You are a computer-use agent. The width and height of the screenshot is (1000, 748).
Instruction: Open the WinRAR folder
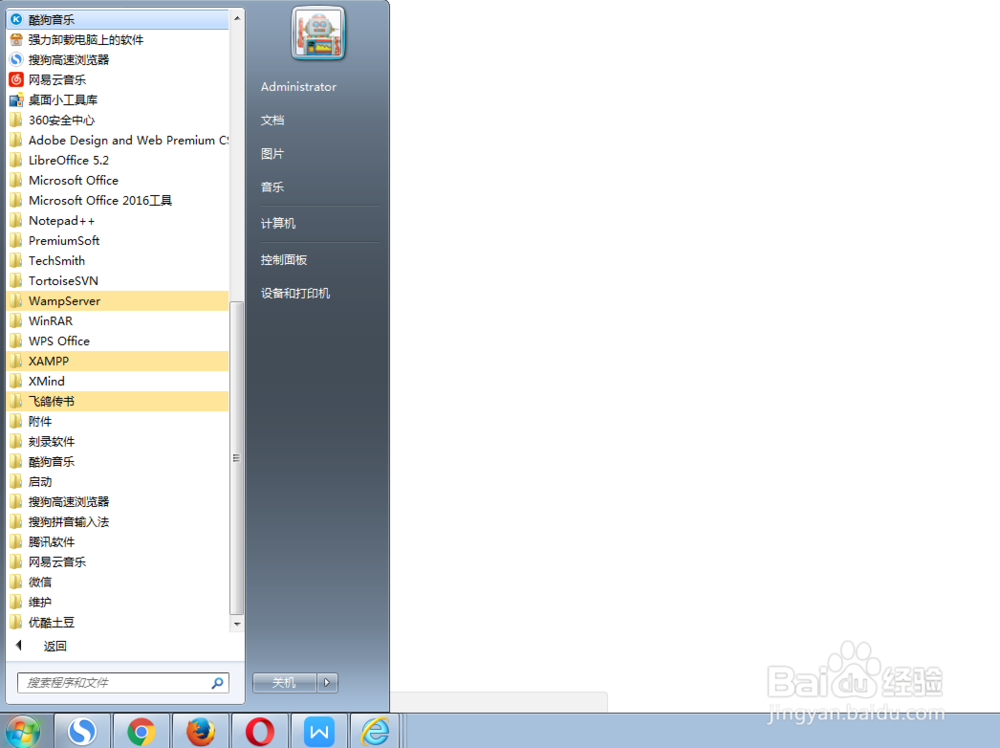coord(117,321)
